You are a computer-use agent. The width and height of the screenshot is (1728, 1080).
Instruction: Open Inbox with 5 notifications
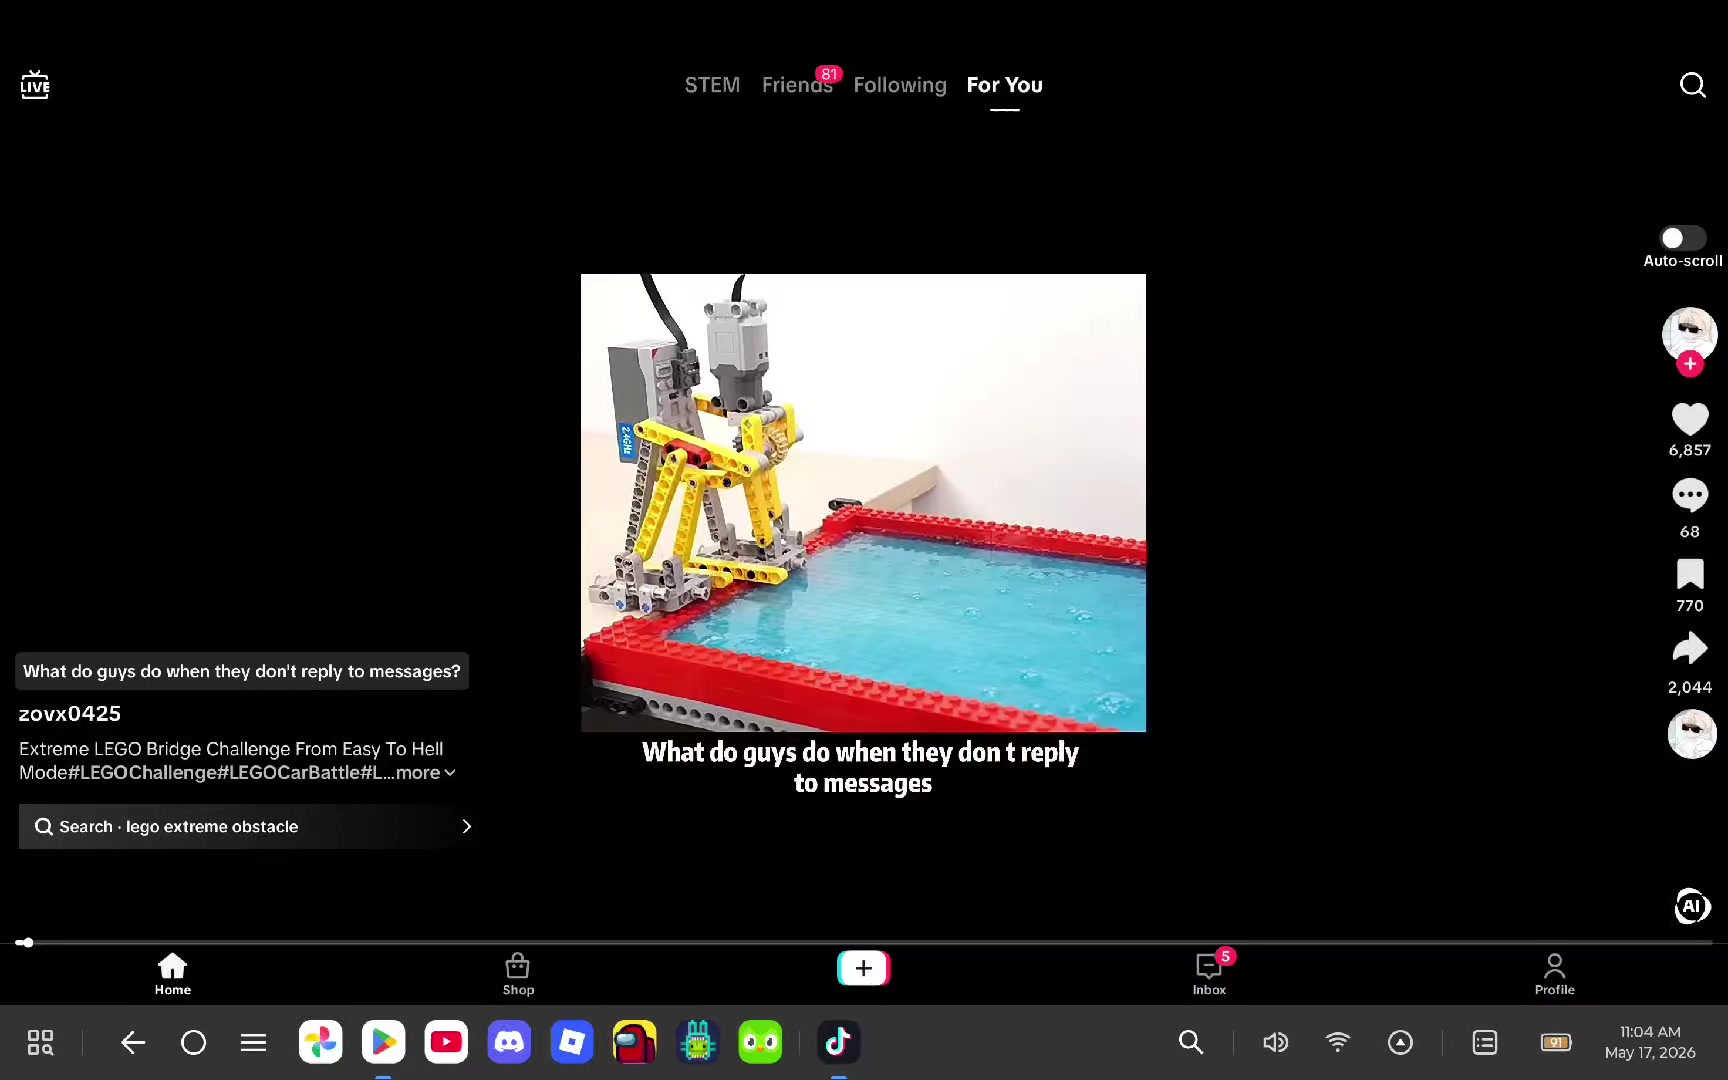[1209, 974]
